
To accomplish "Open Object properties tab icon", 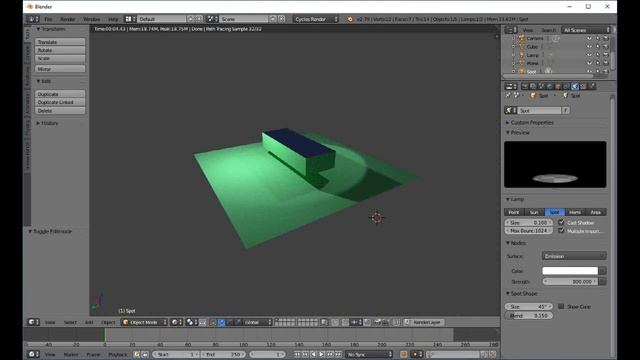I will 558,87.
